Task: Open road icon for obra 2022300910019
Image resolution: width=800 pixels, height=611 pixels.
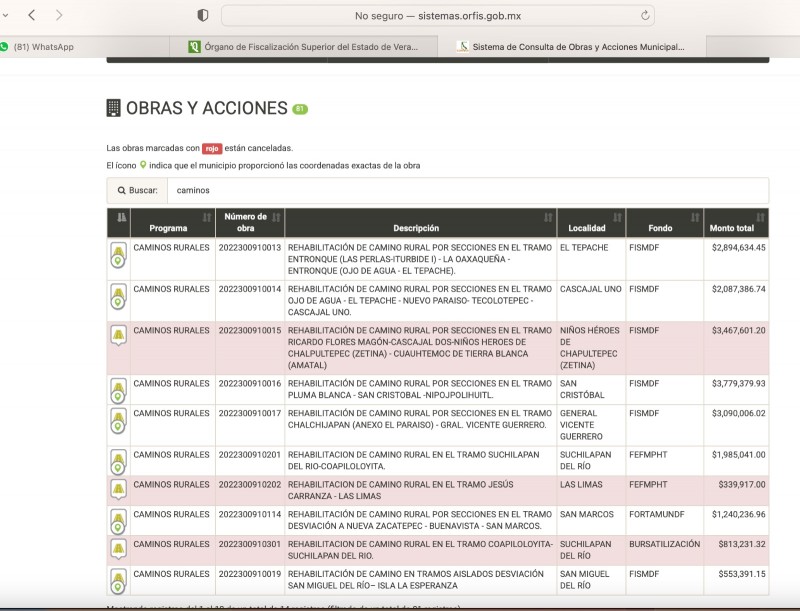Action: pyautogui.click(x=118, y=581)
